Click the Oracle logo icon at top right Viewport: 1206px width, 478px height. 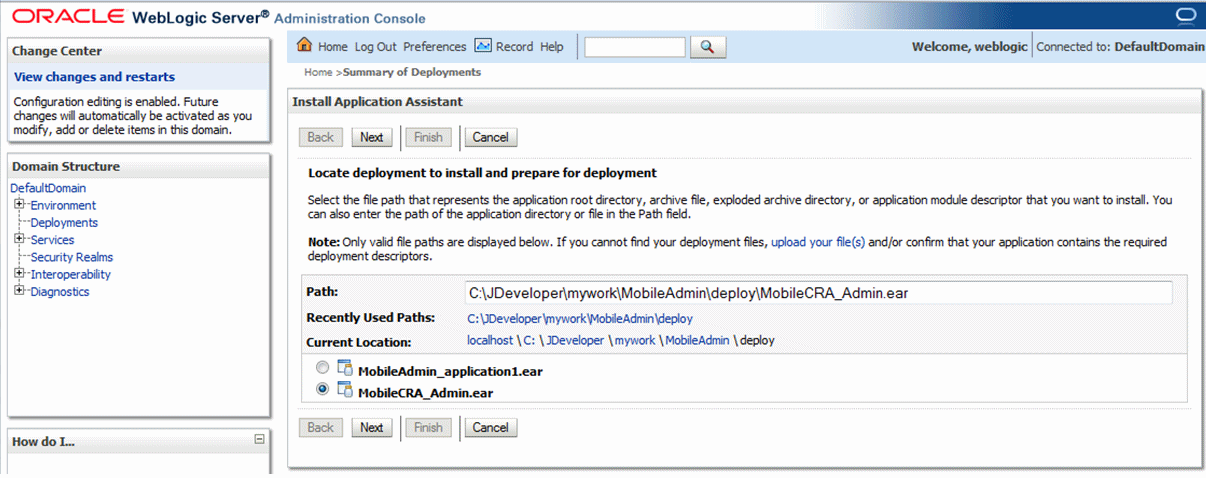tap(1185, 15)
